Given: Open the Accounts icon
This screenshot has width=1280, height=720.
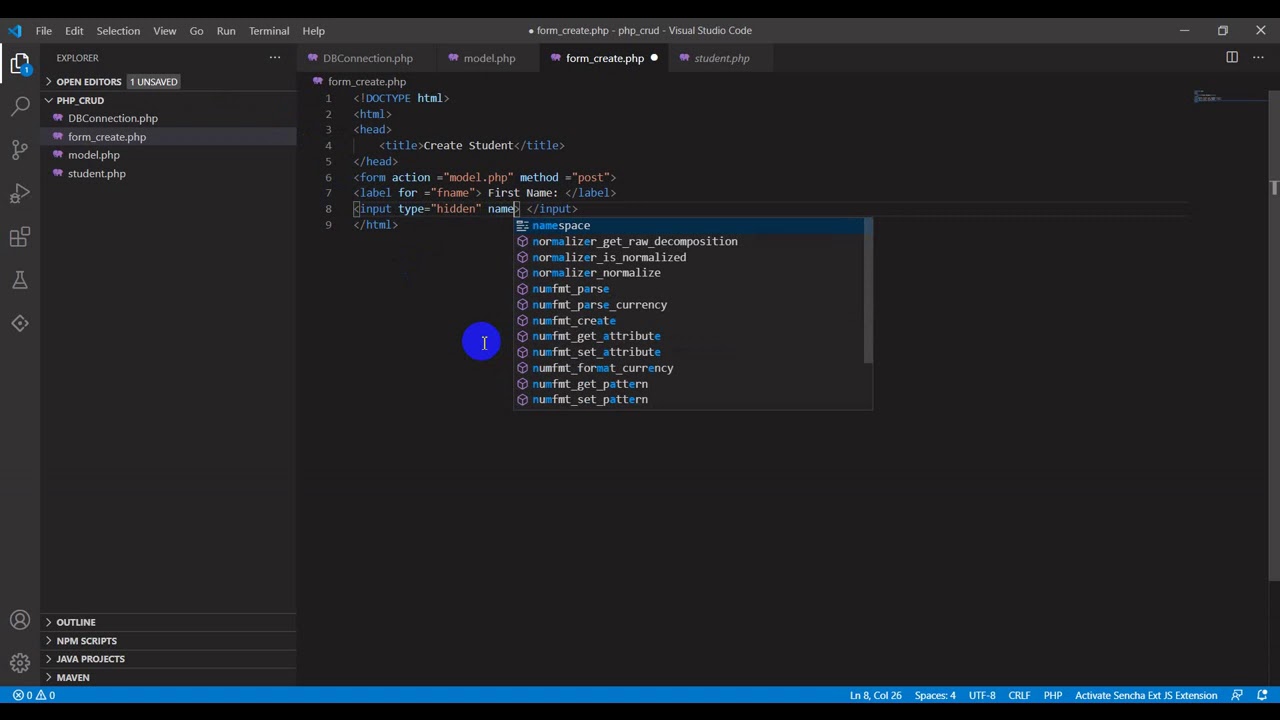Looking at the screenshot, I should pyautogui.click(x=20, y=620).
